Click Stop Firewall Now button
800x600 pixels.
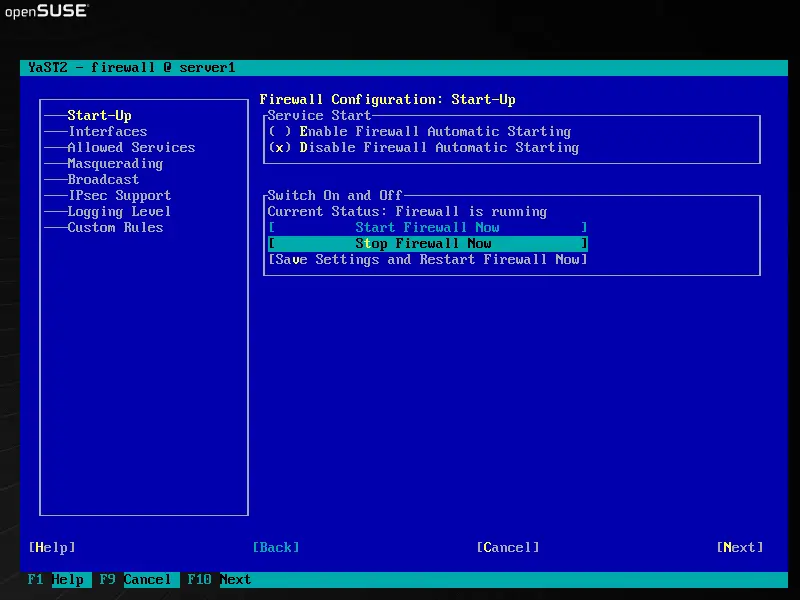click(x=428, y=243)
